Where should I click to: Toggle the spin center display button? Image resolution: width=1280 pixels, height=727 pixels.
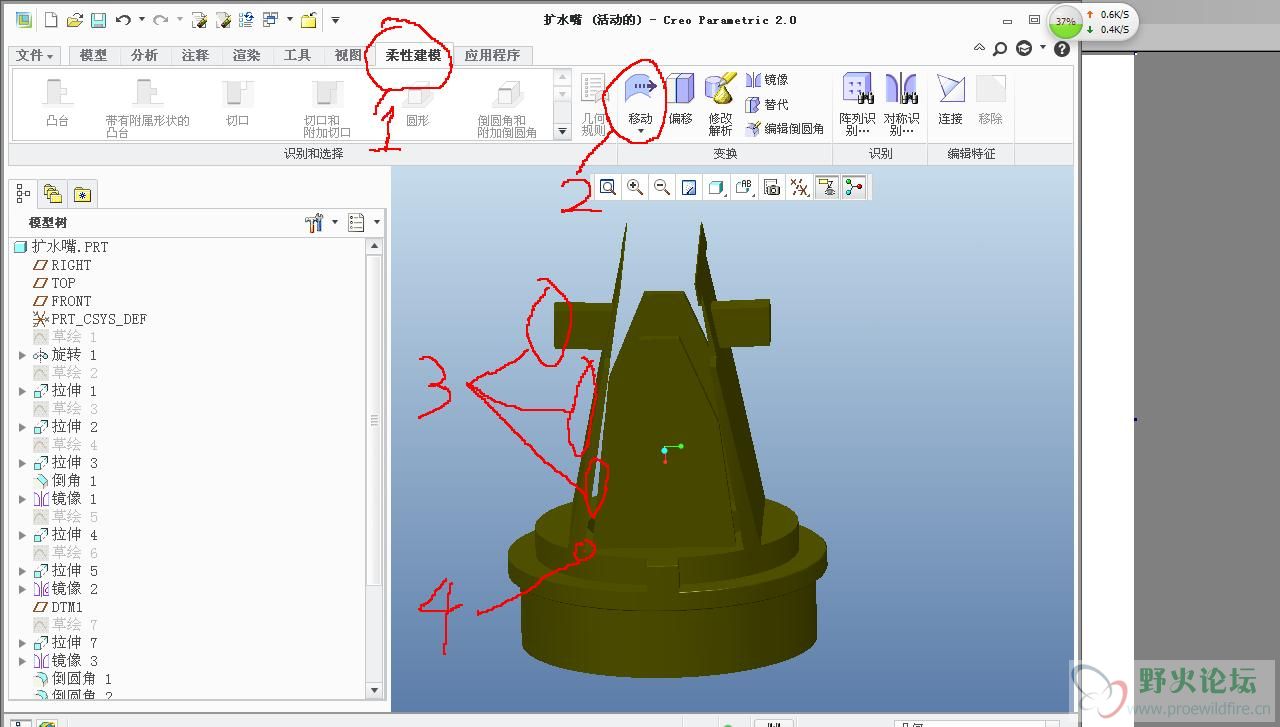[x=853, y=187]
